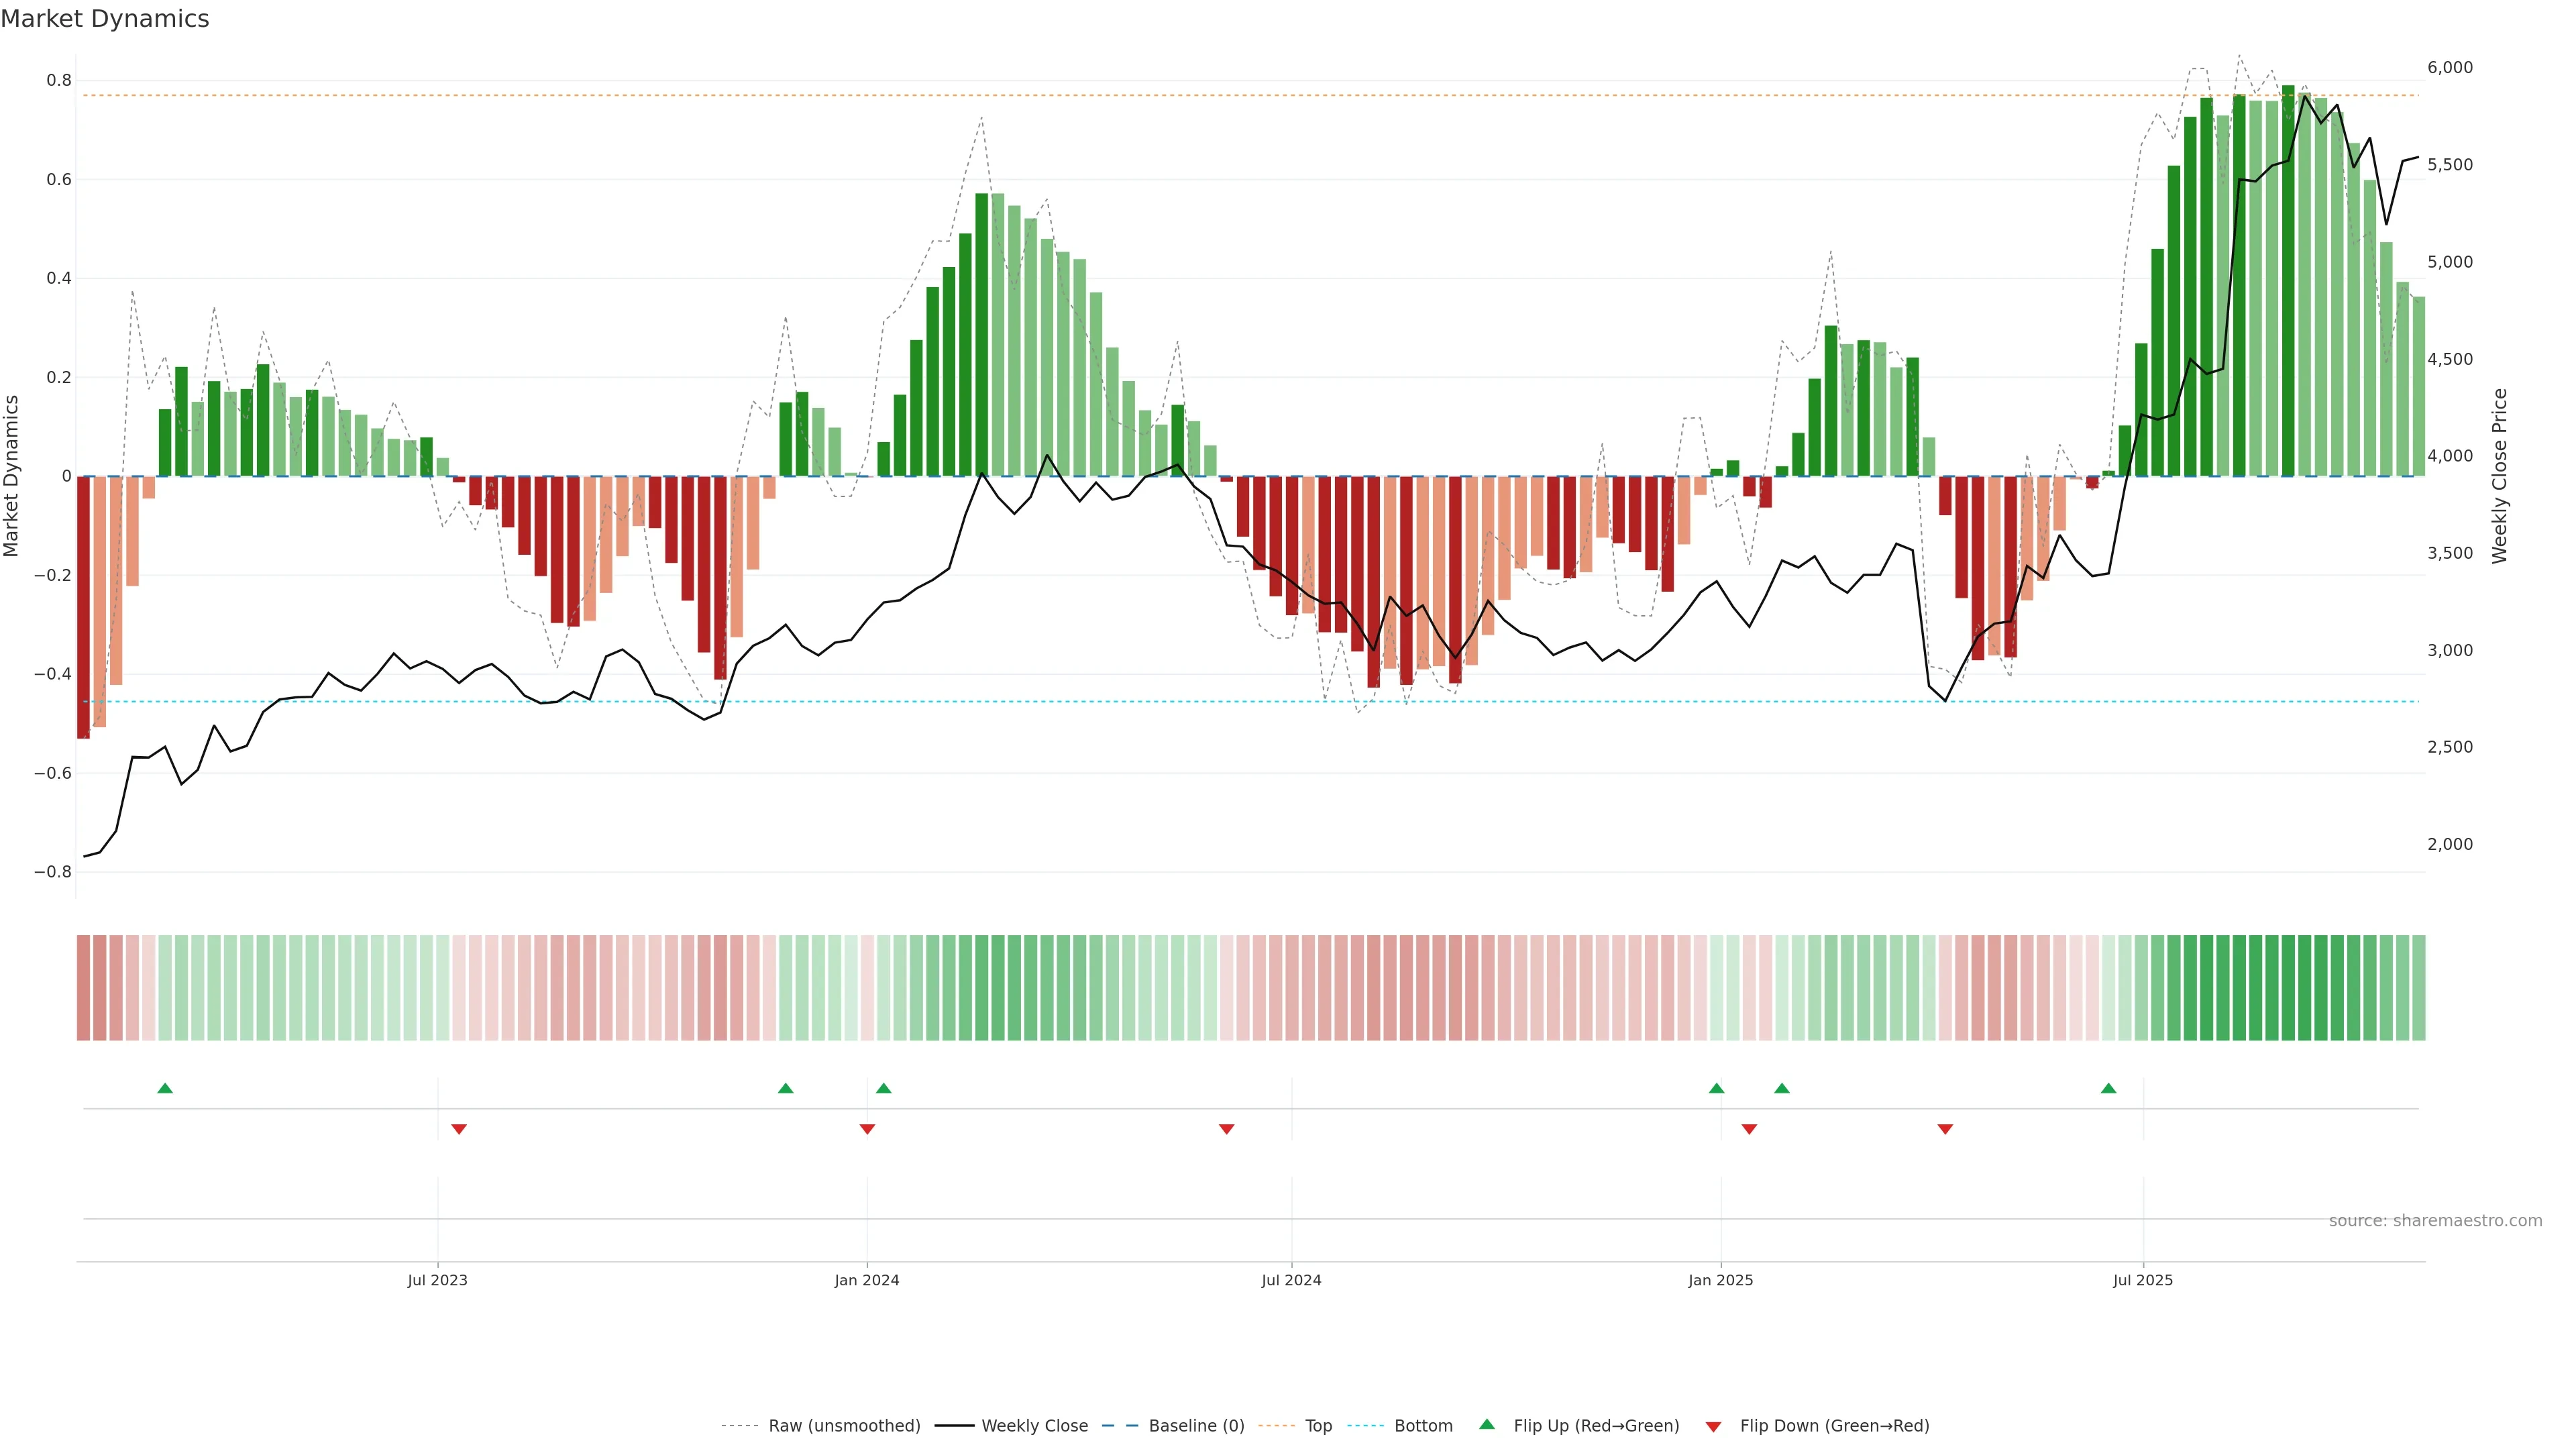Click the last red flip-down triangle marker
The height and width of the screenshot is (1449, 2576).
tap(1945, 1129)
